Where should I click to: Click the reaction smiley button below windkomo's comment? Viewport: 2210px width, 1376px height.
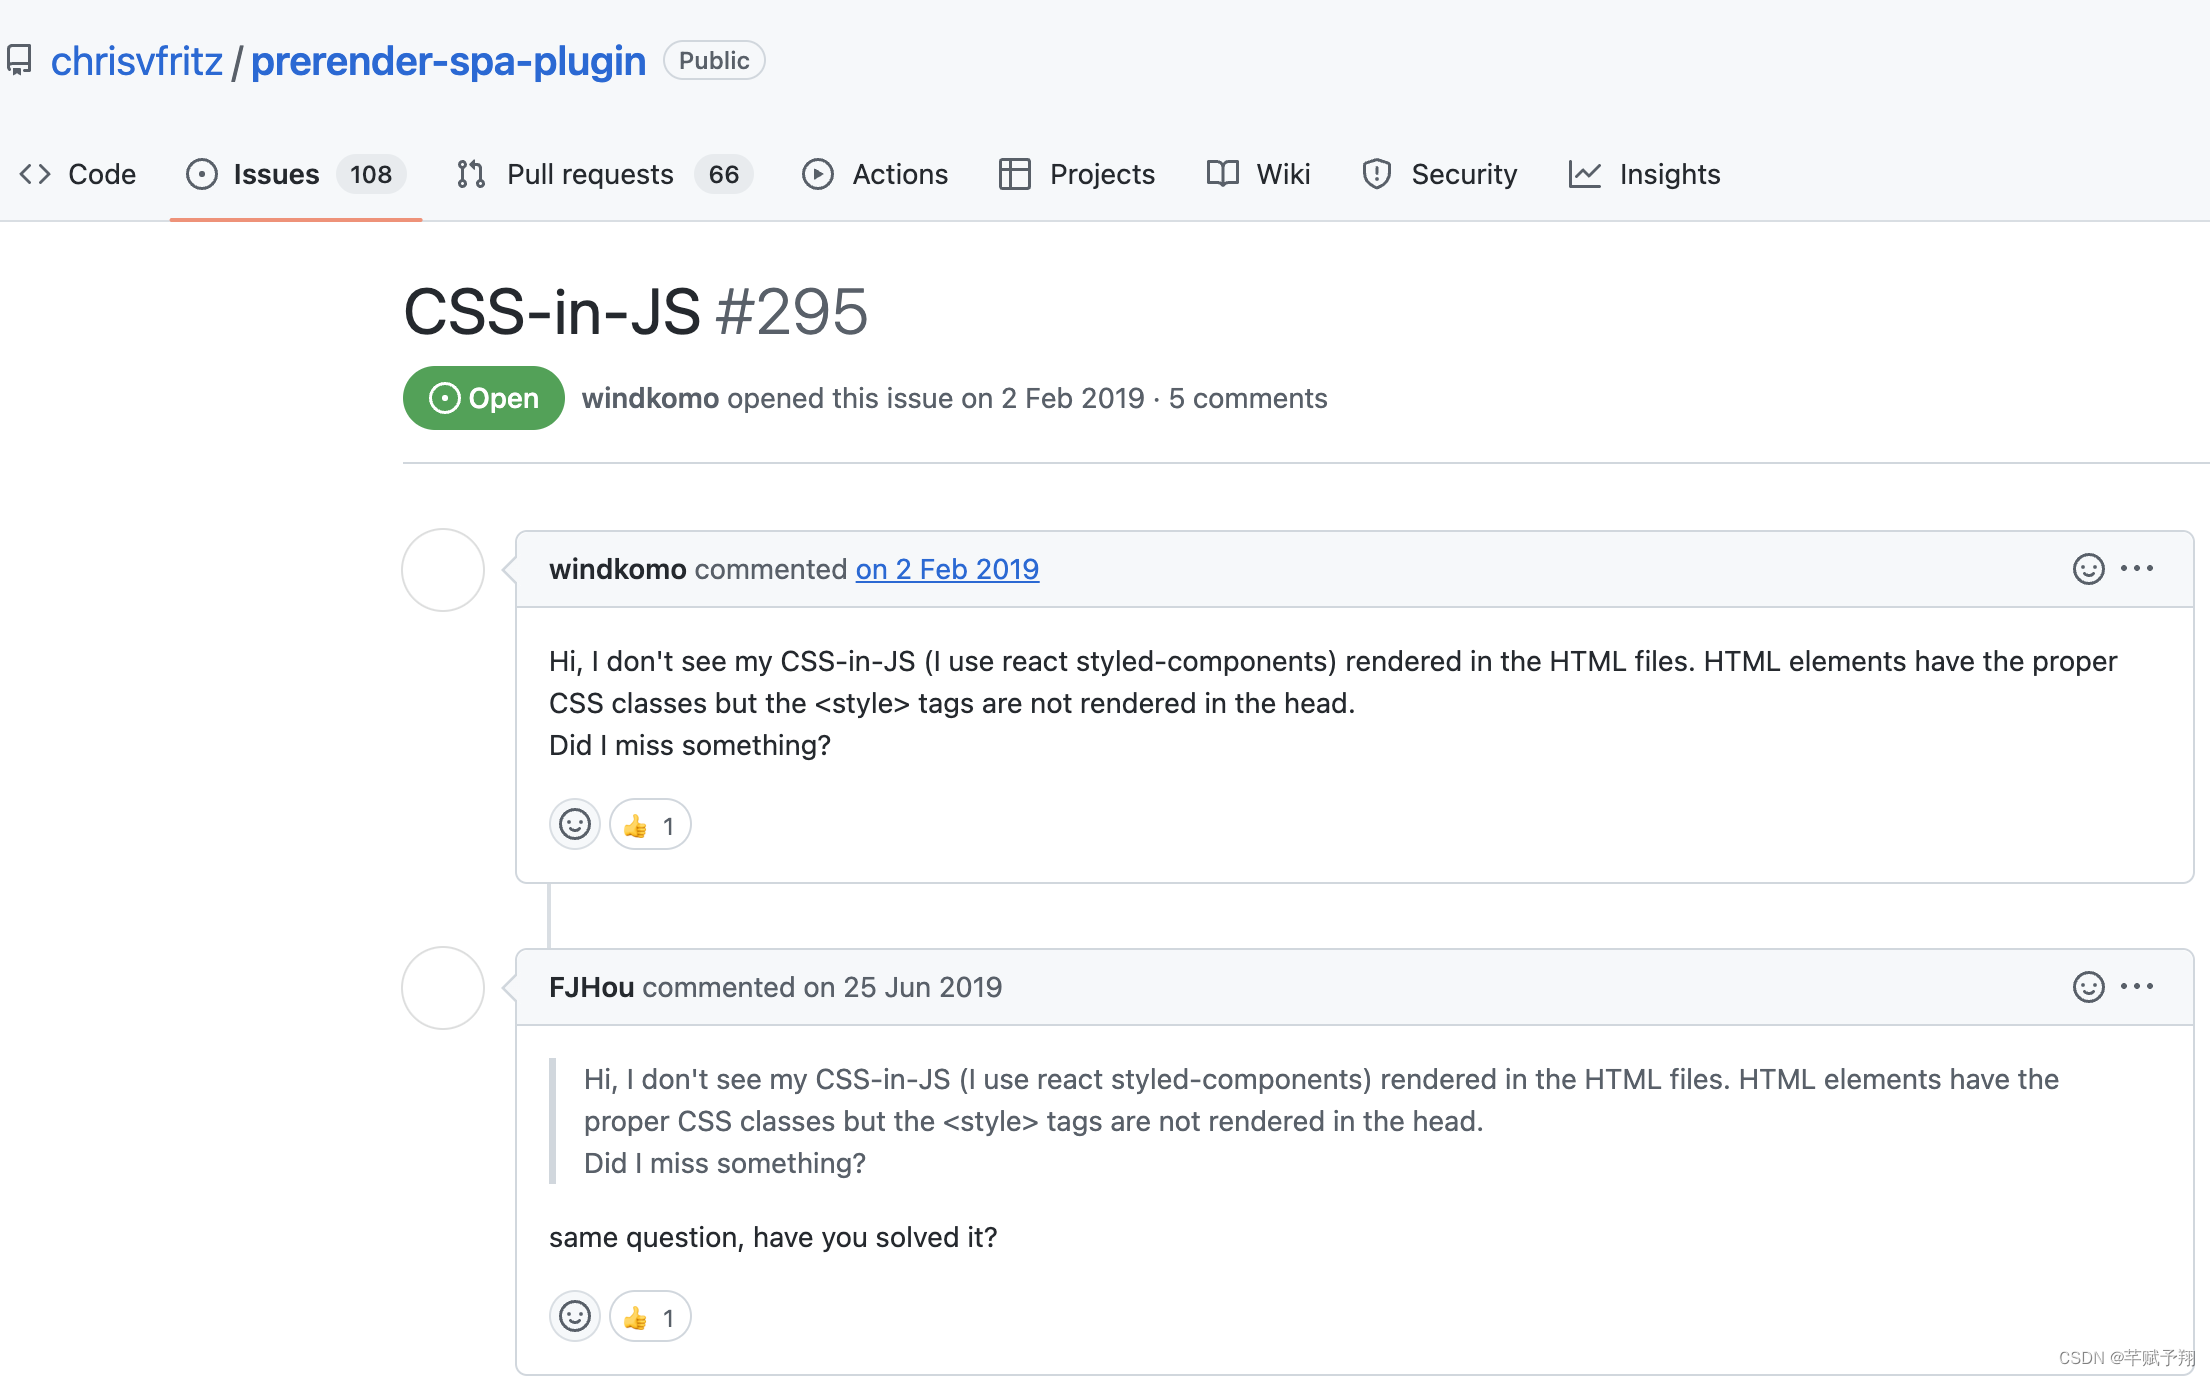click(575, 825)
